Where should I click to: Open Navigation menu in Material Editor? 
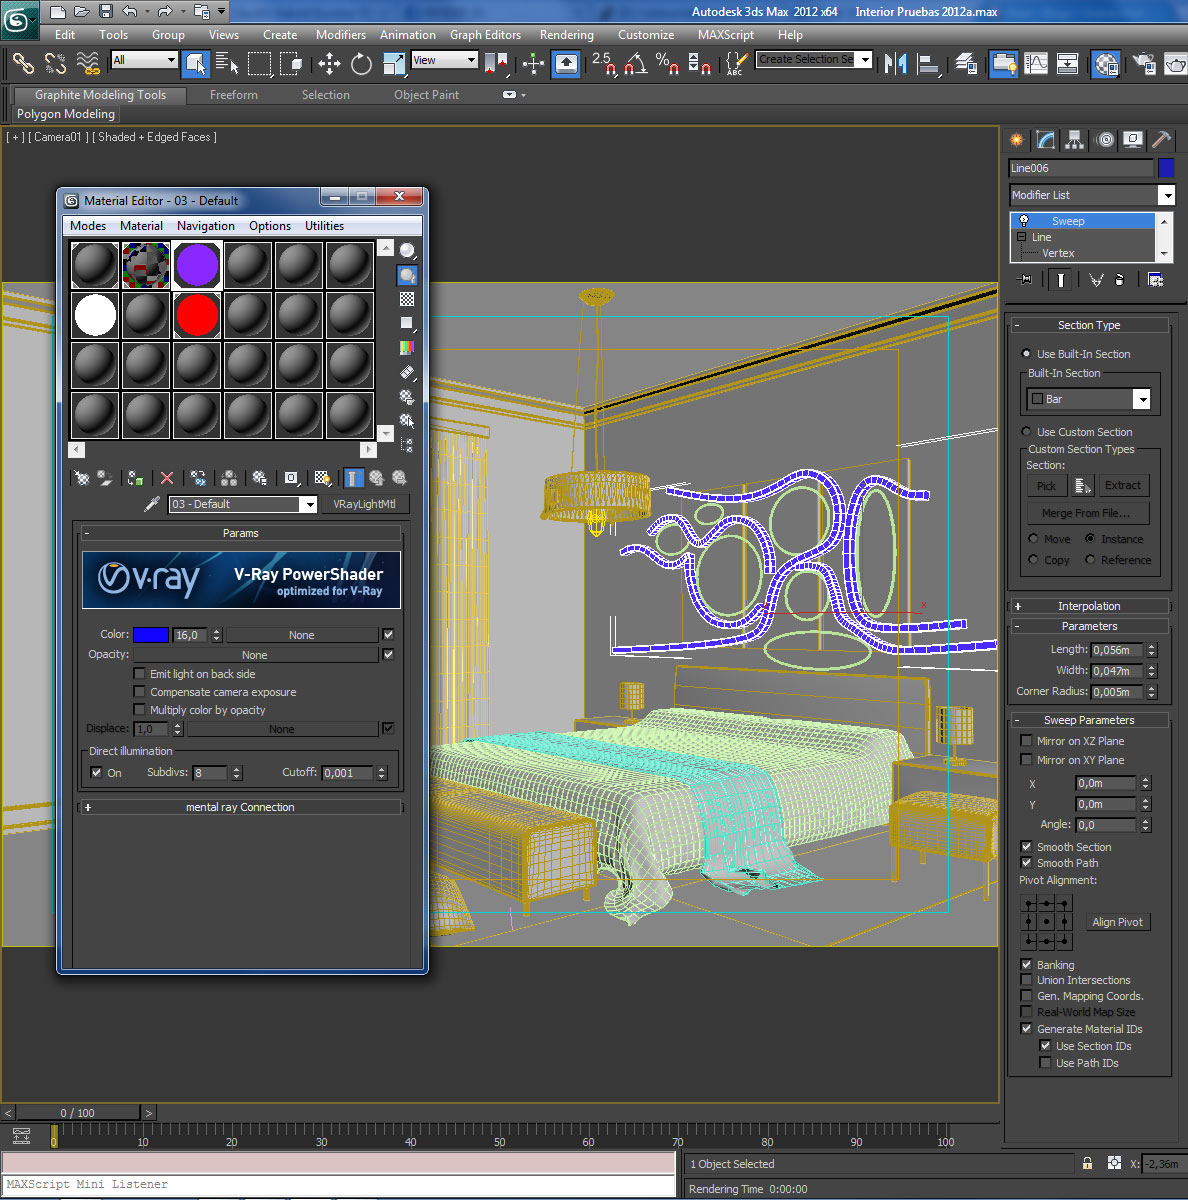click(x=205, y=226)
